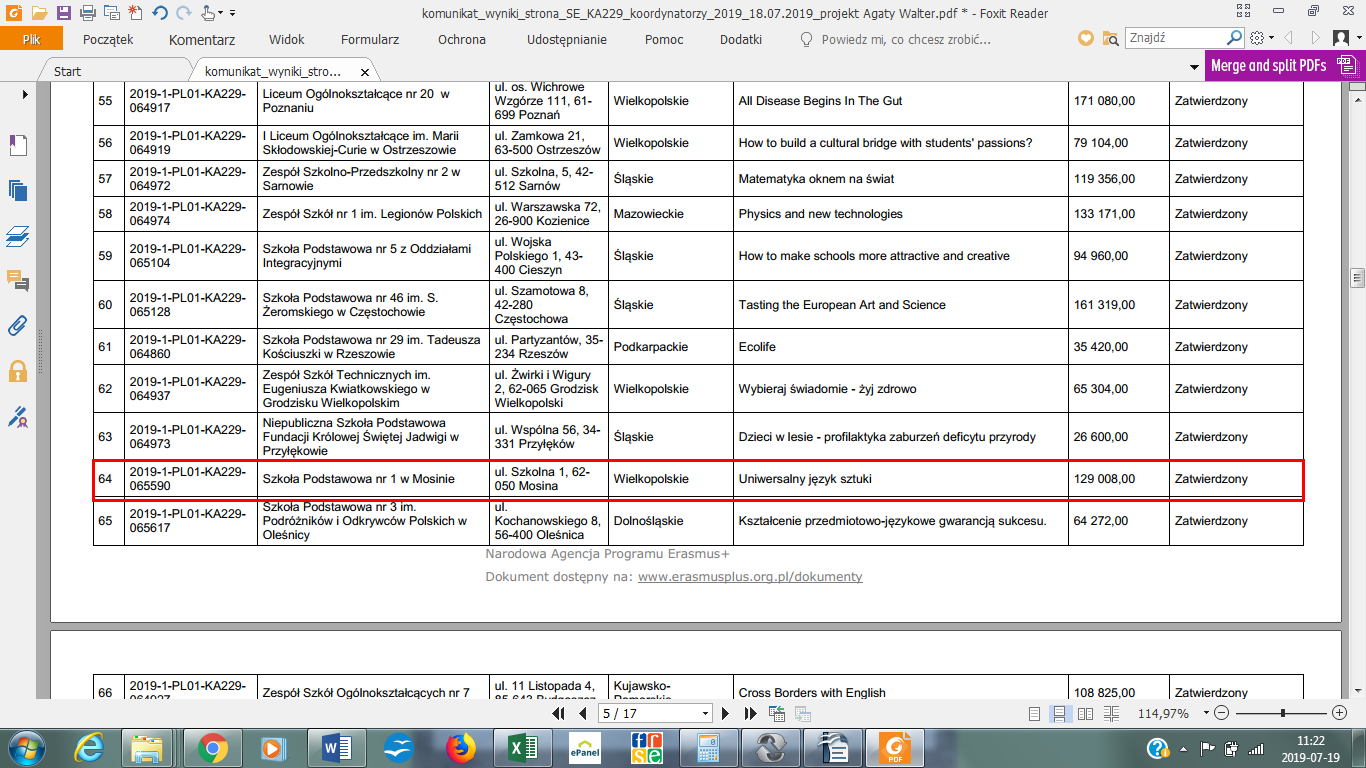Click the zoom slider in status bar
This screenshot has width=1366, height=768.
pos(1281,713)
